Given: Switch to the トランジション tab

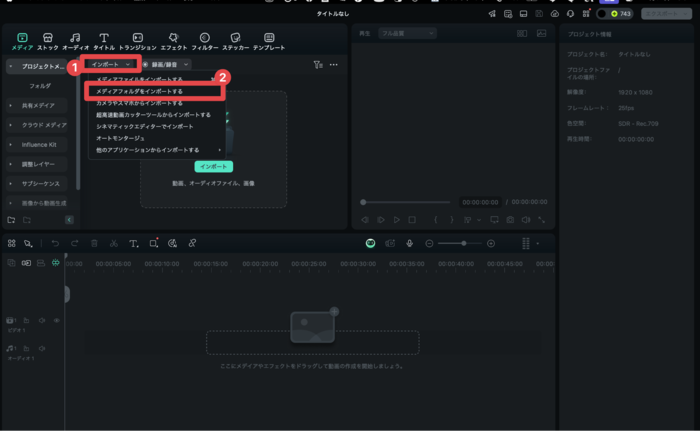Looking at the screenshot, I should (138, 41).
